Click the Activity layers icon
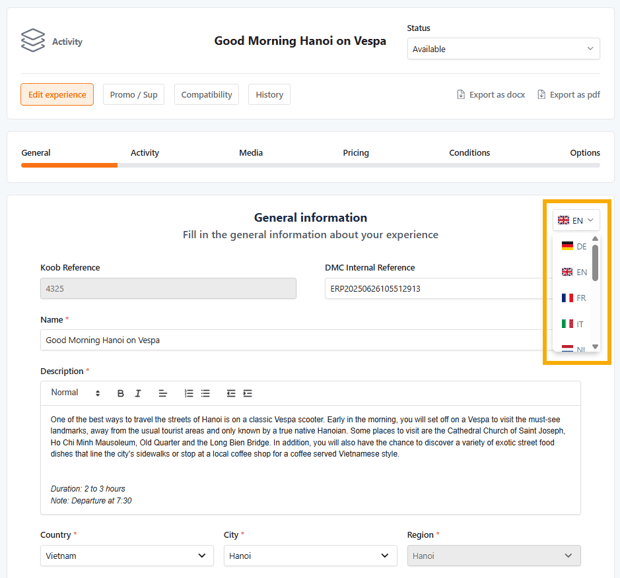Screen dimensions: 620x578 [33, 41]
